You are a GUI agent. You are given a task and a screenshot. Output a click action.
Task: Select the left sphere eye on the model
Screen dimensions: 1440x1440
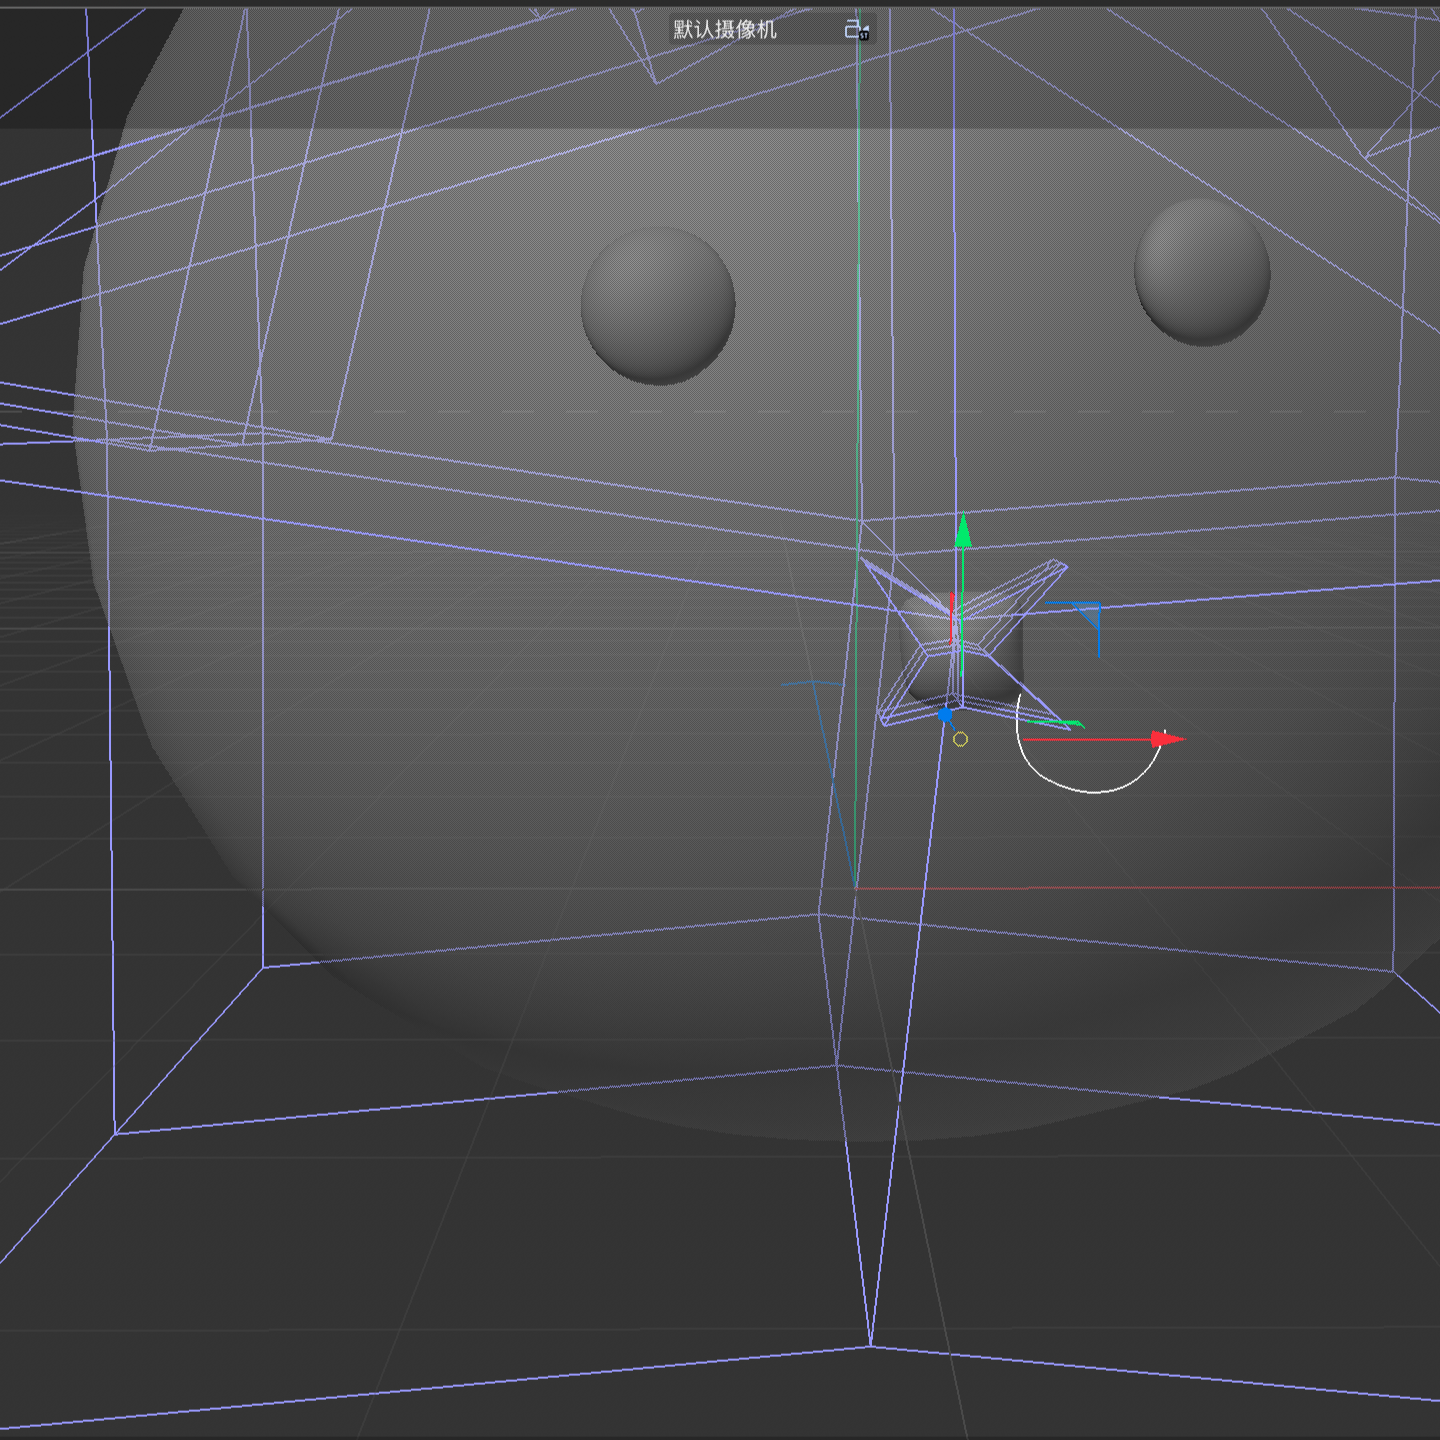coord(658,305)
